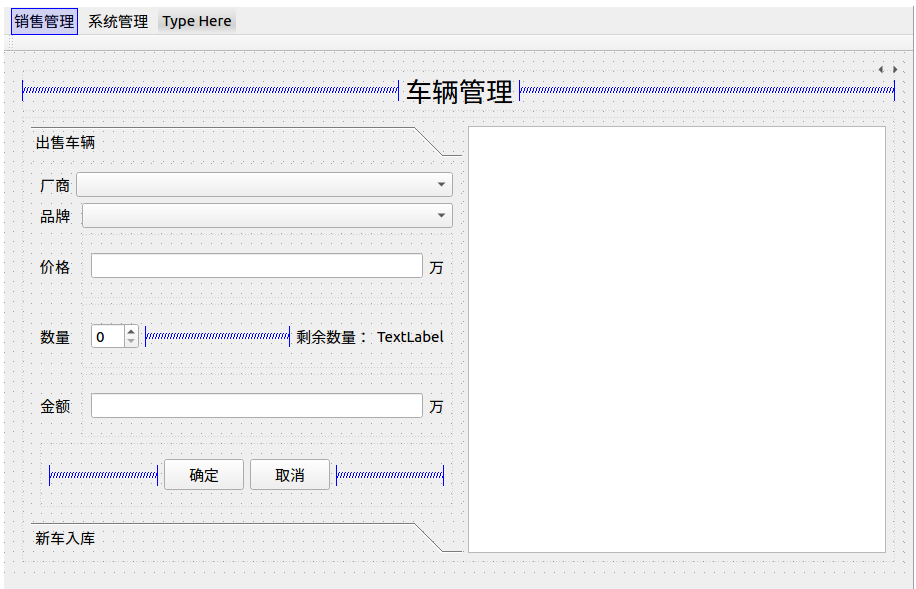Screen dimensions: 916x589
Task: Select the 新车入库 toolbox tab
Action: (x=246, y=538)
